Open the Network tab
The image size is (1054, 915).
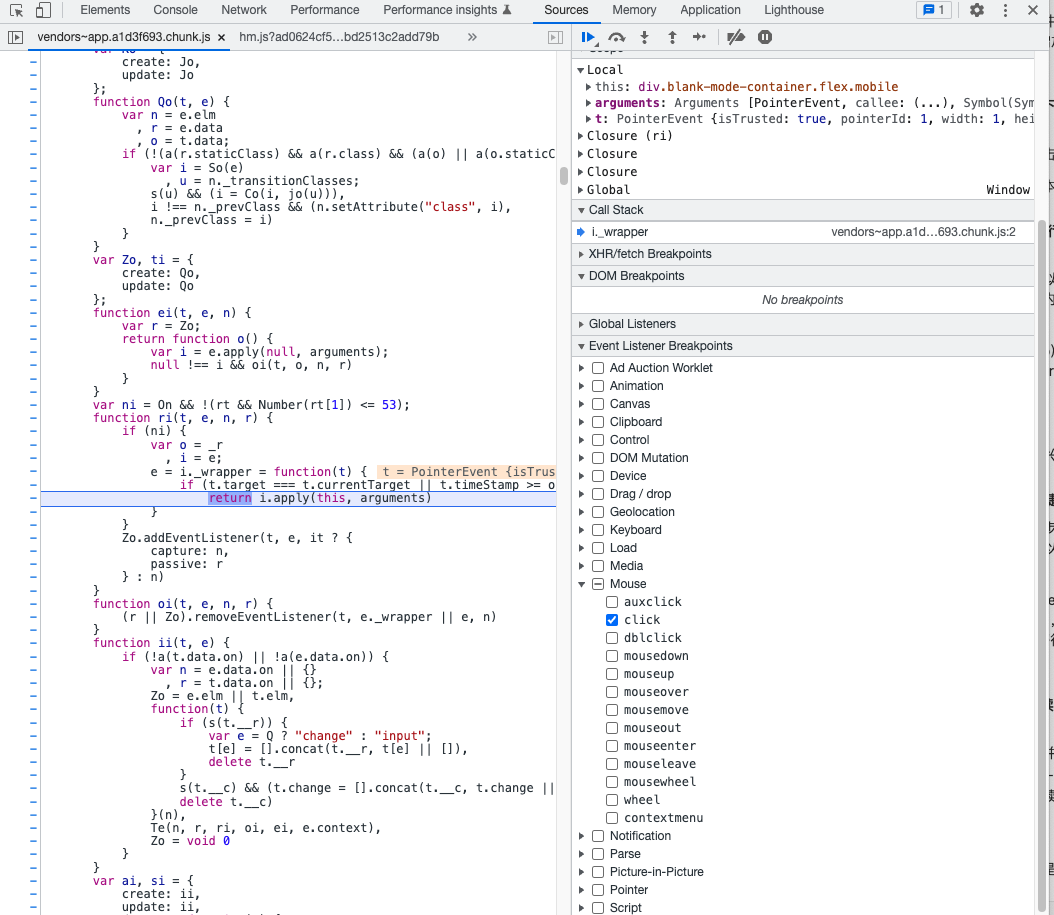pos(244,10)
